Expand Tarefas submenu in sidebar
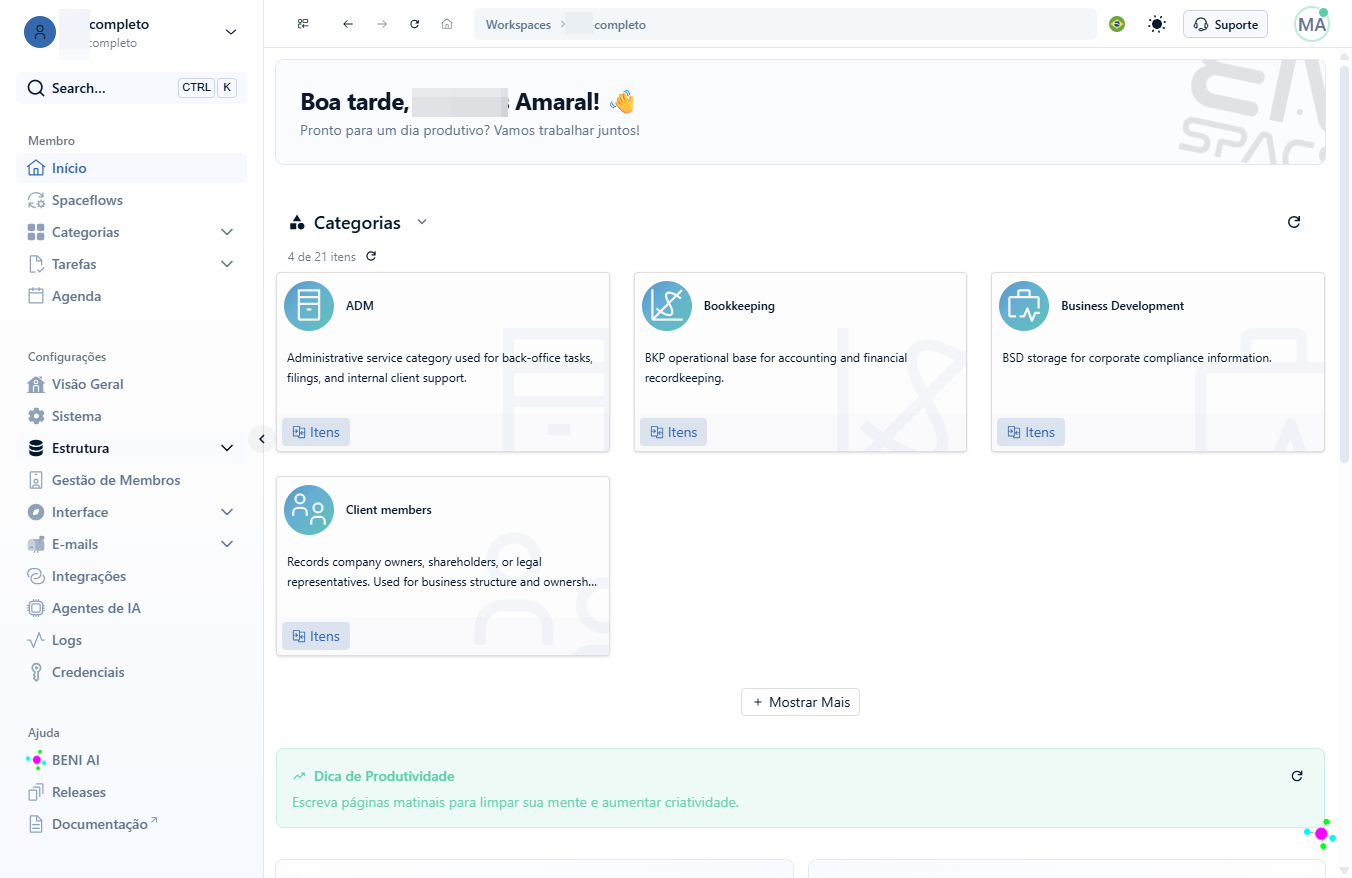 [x=227, y=264]
